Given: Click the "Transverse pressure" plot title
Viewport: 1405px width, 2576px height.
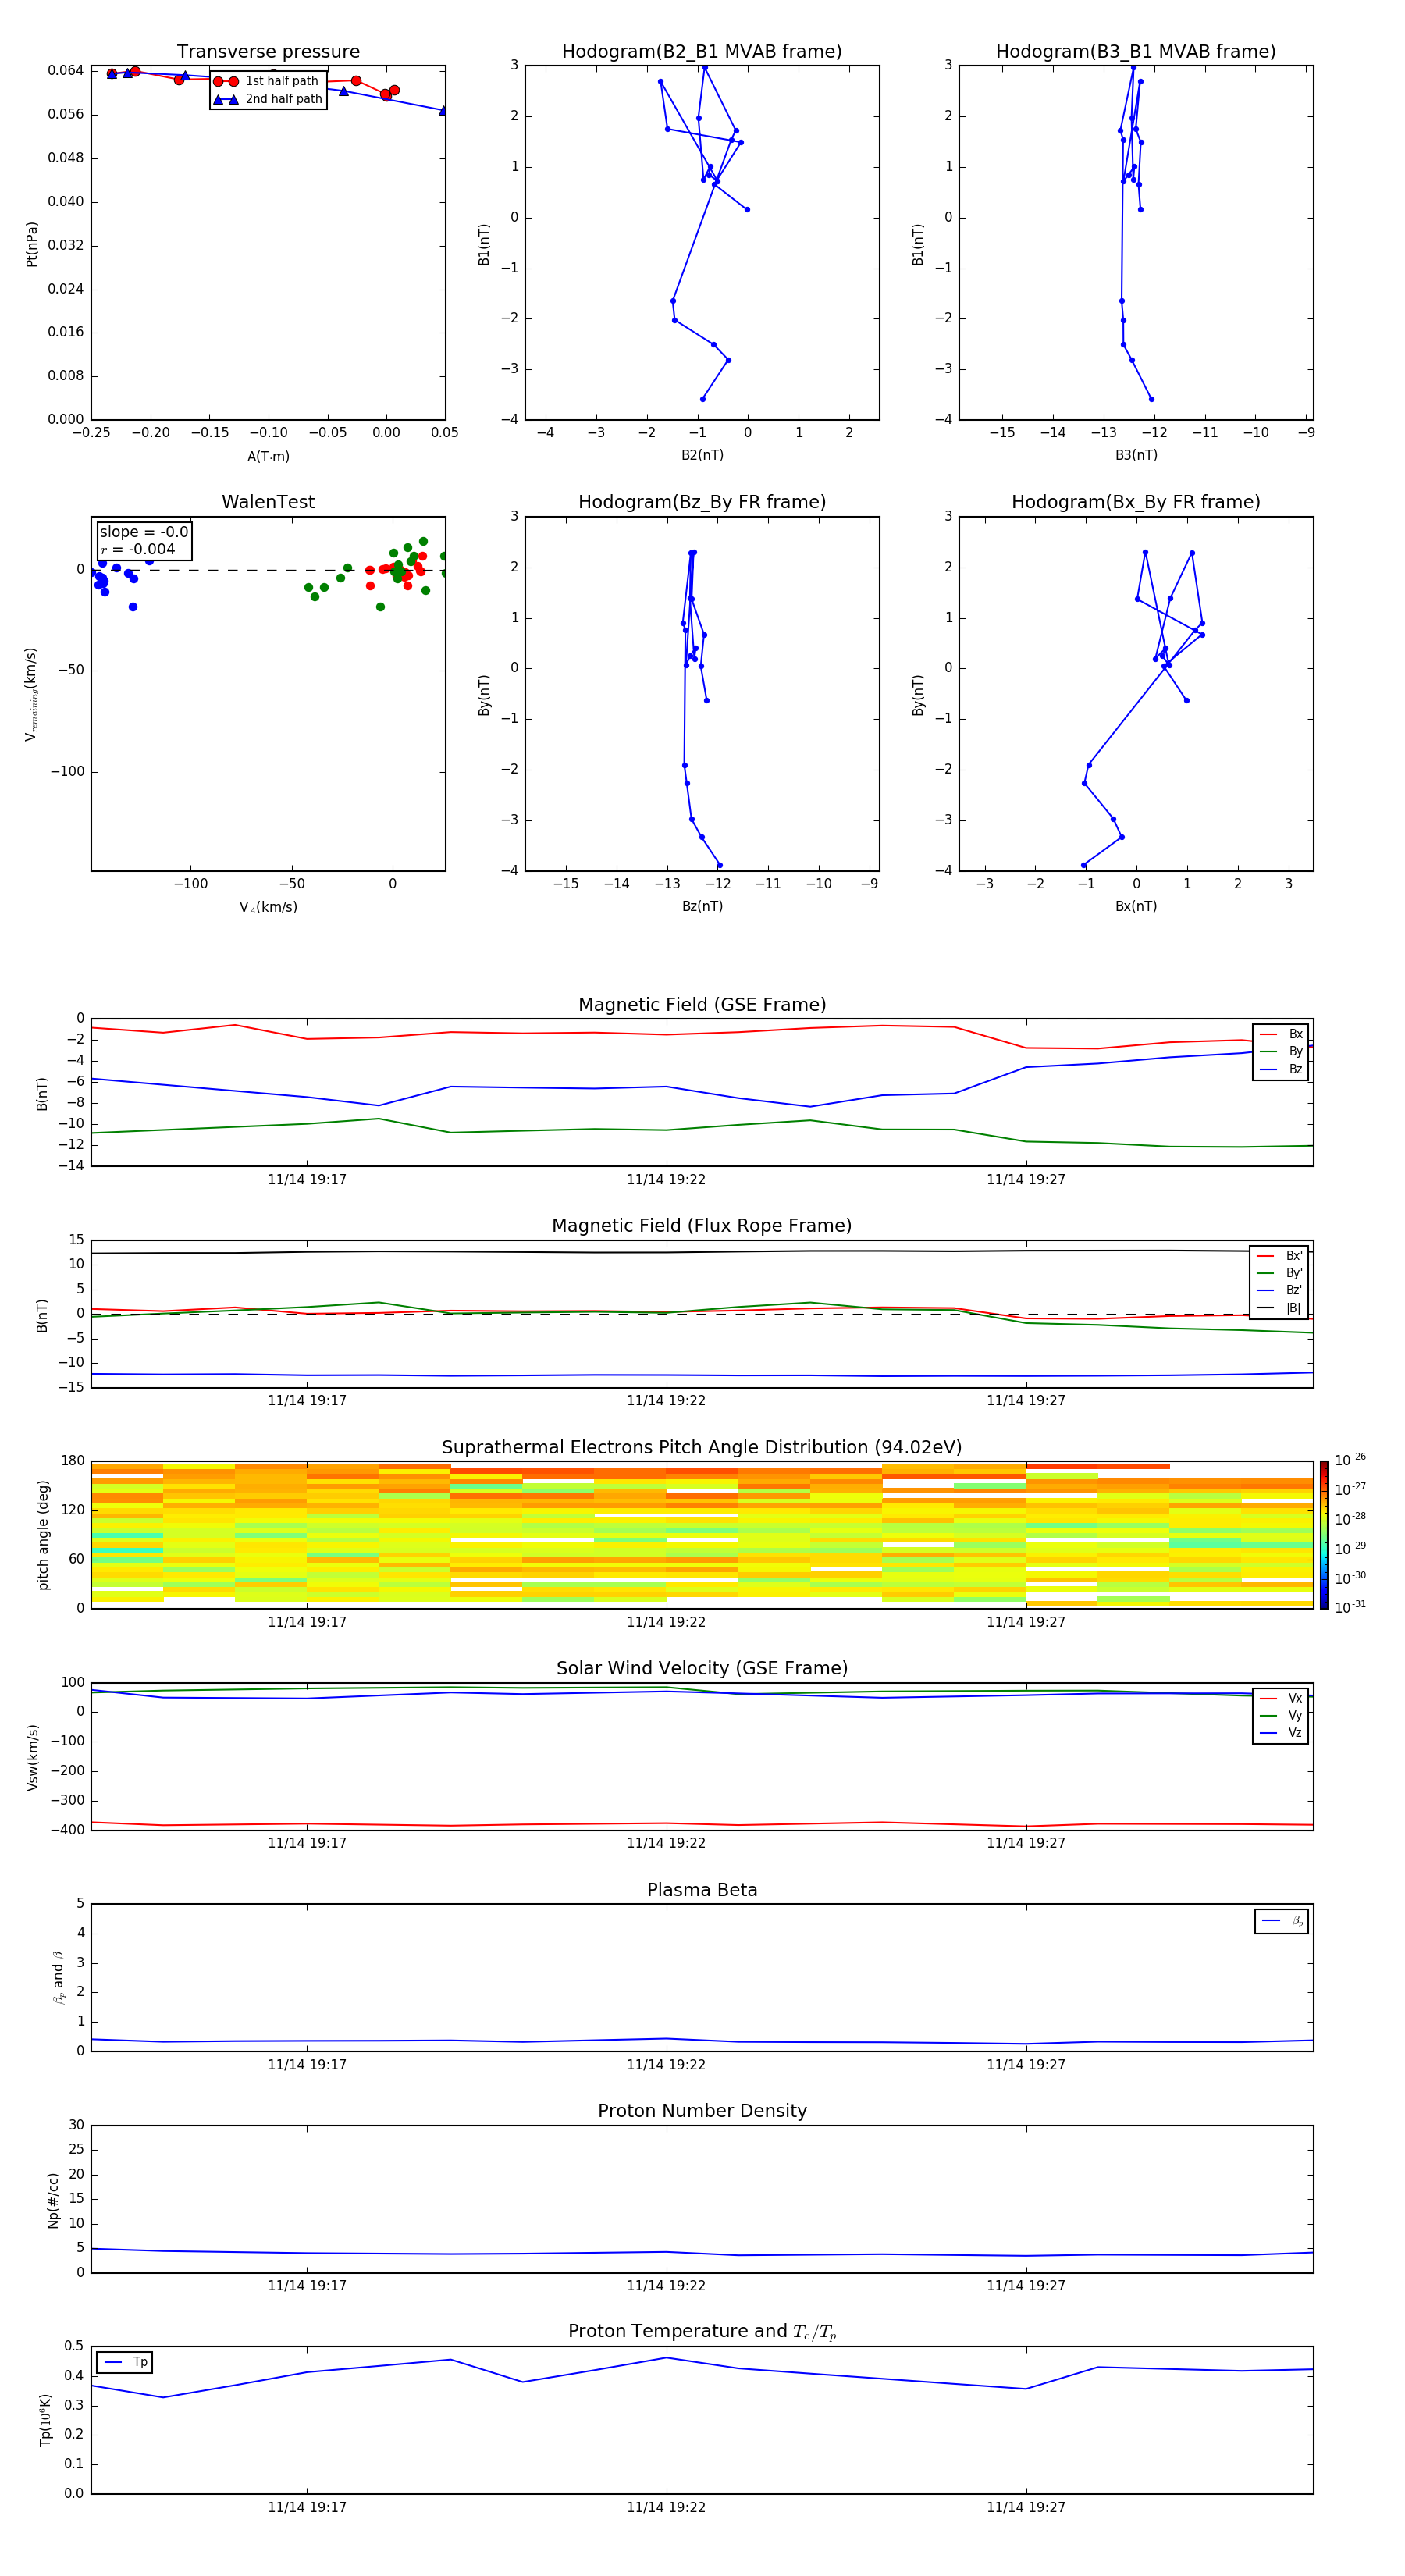Looking at the screenshot, I should point(268,52).
